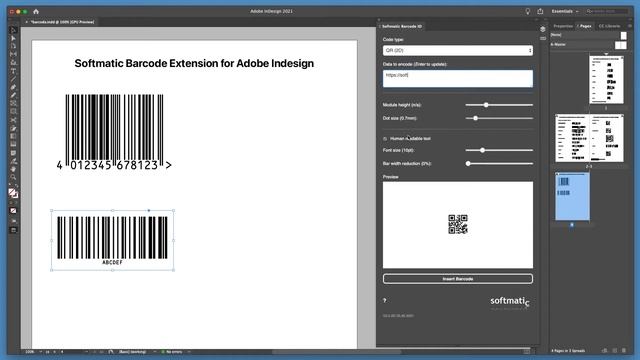Open the panel group options menu icon

coord(629,26)
